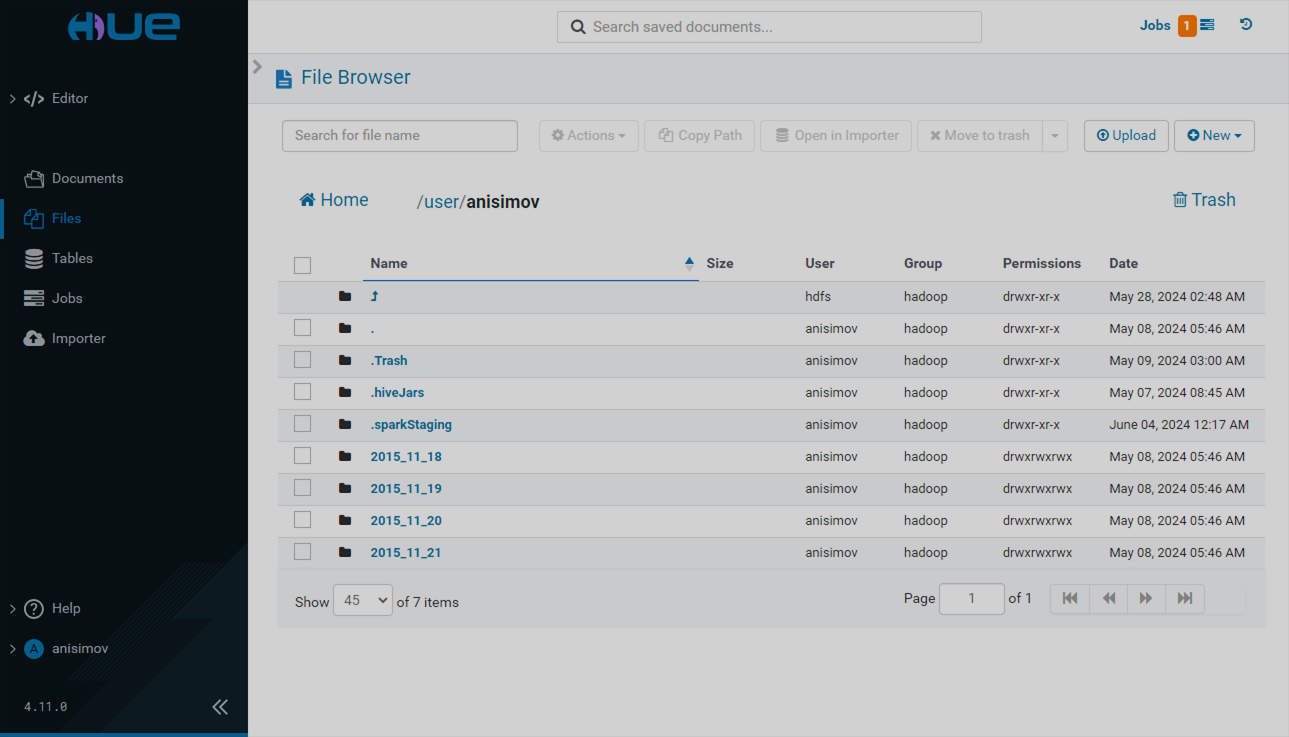The width and height of the screenshot is (1289, 737).
Task: Open the Help menu item
Action: (52, 608)
